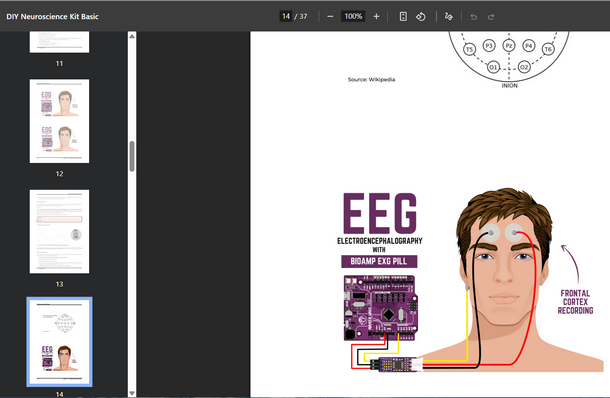Click the thumbnail sidebar scrollbar handle

[x=132, y=156]
